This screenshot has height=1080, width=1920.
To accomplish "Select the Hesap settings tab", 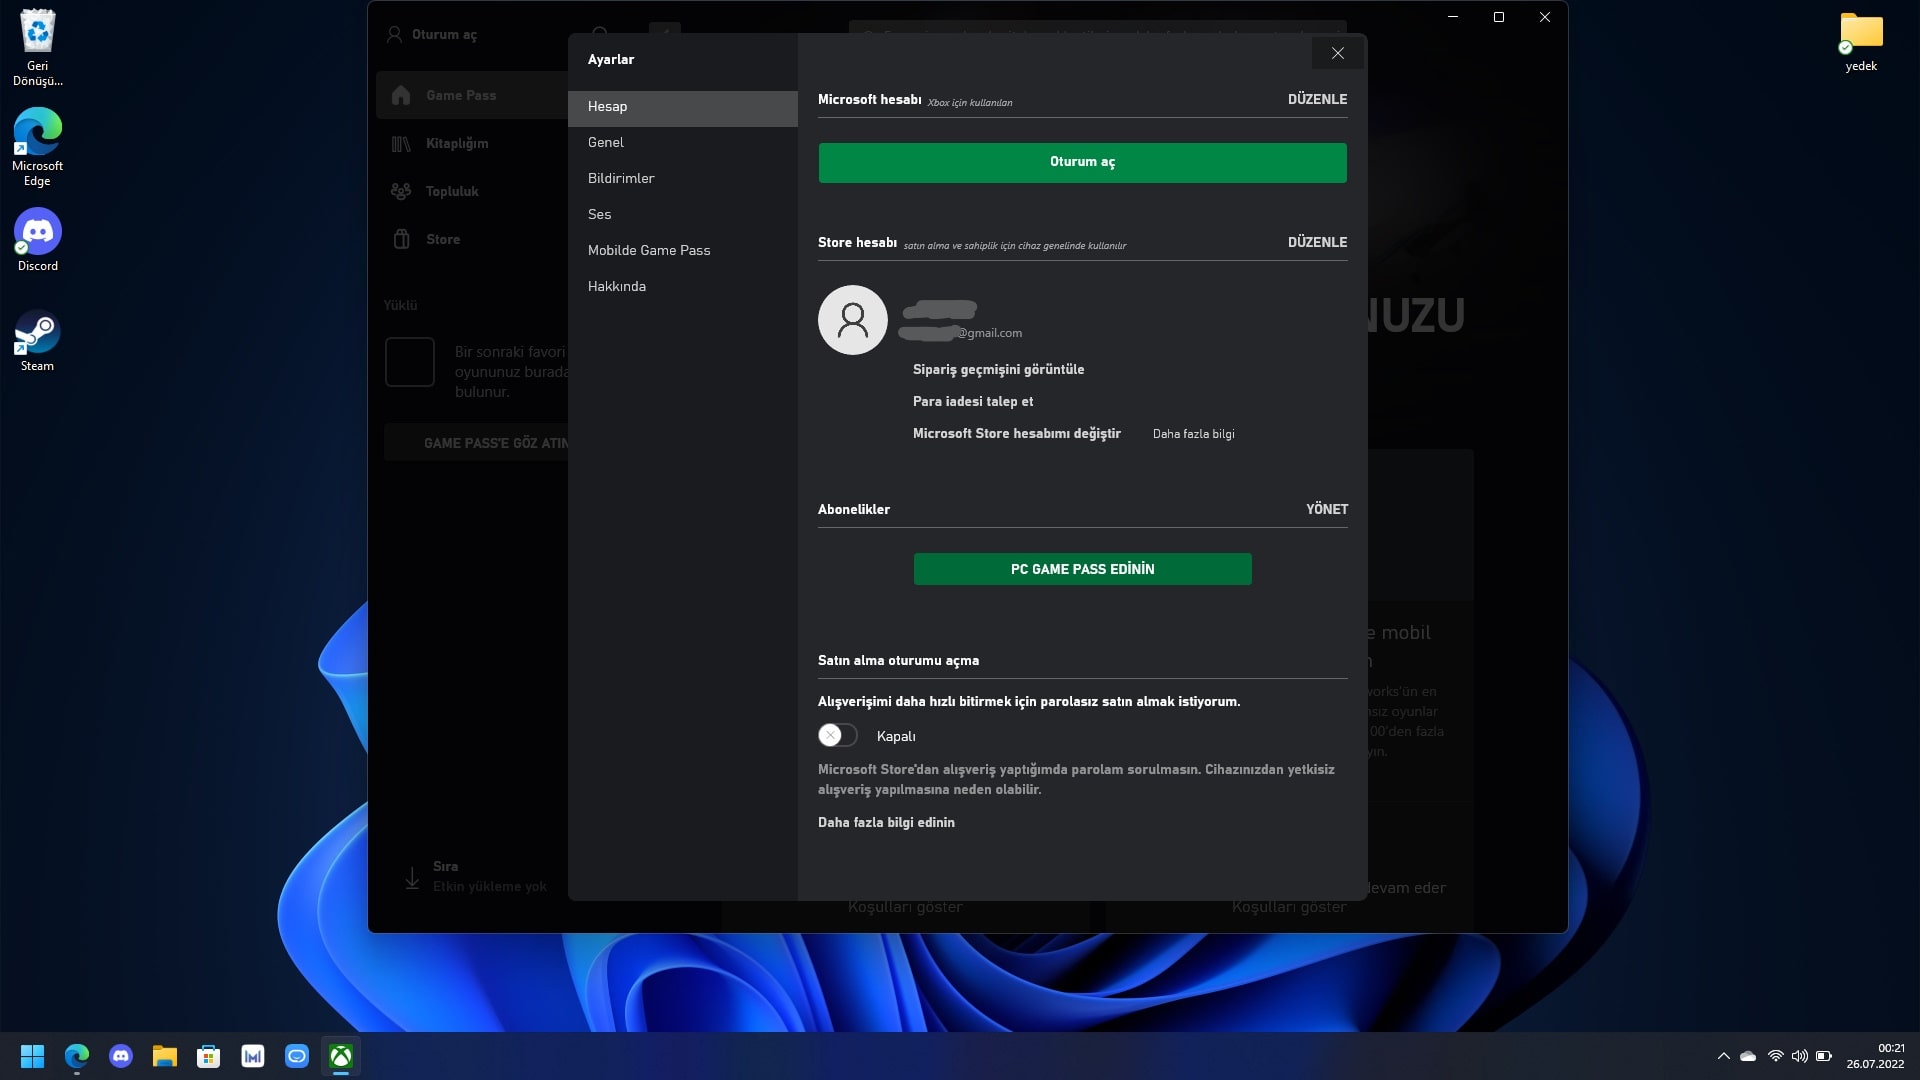I will click(x=683, y=107).
